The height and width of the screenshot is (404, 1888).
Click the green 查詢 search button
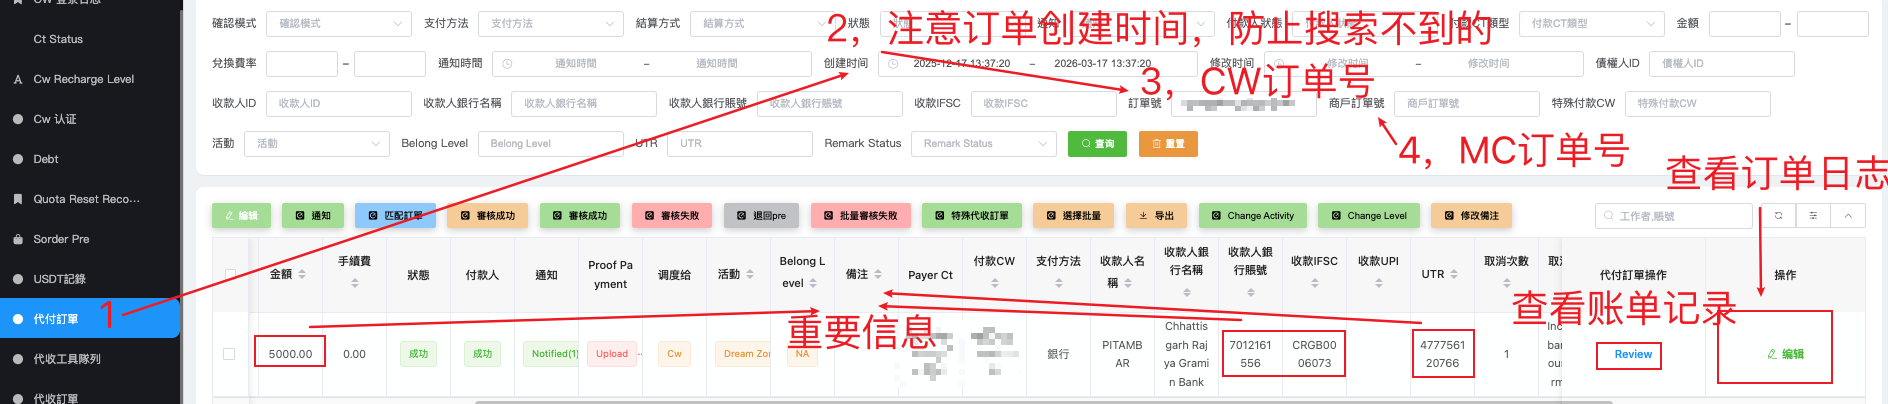[x=1097, y=144]
